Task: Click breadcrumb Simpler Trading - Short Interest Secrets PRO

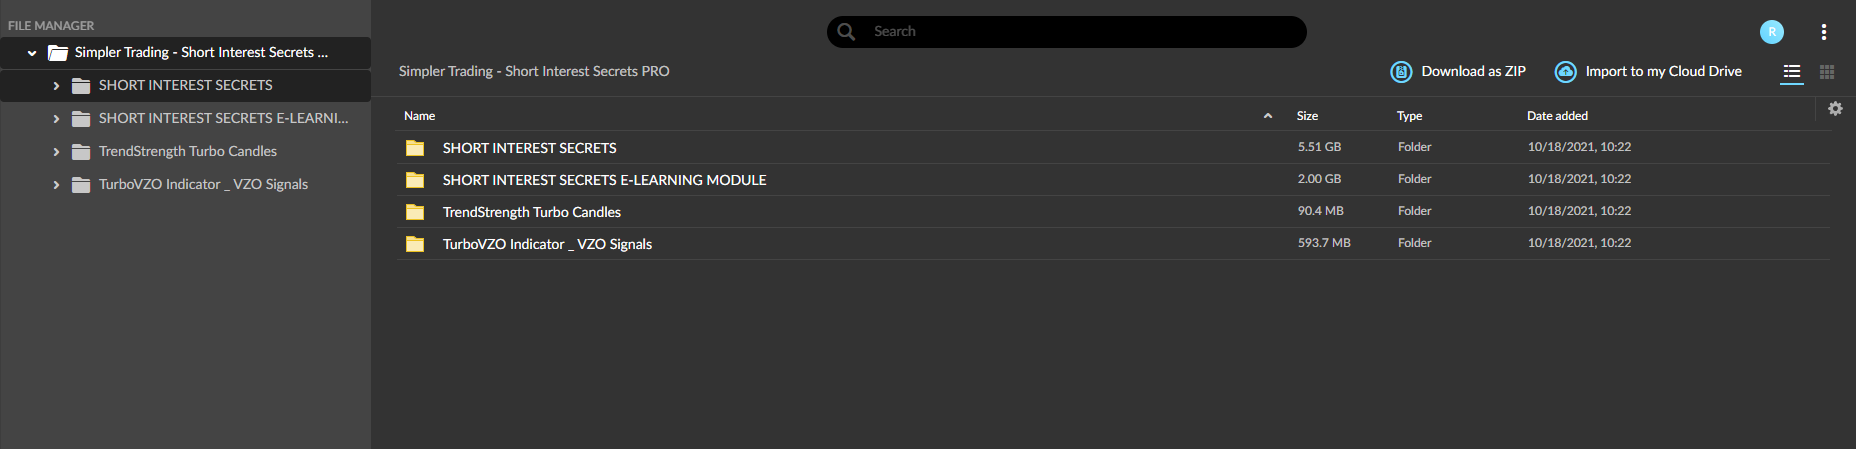Action: (534, 71)
